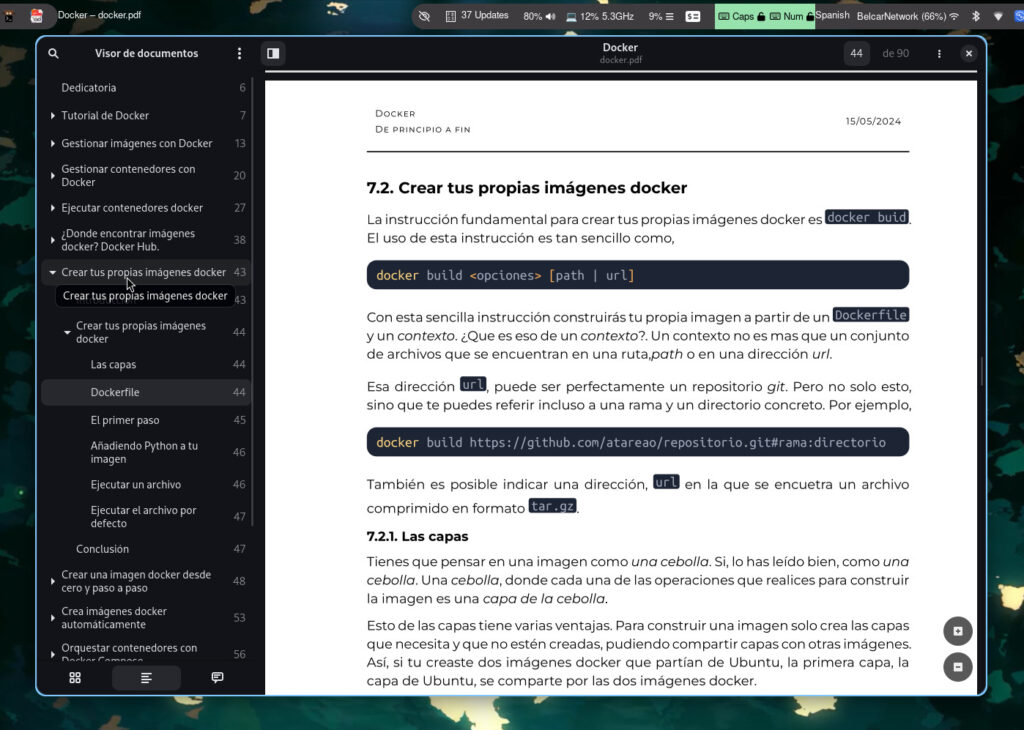Screen dimensions: 1024x730
Task: Click the 37 Updates indicator
Action: tap(477, 16)
